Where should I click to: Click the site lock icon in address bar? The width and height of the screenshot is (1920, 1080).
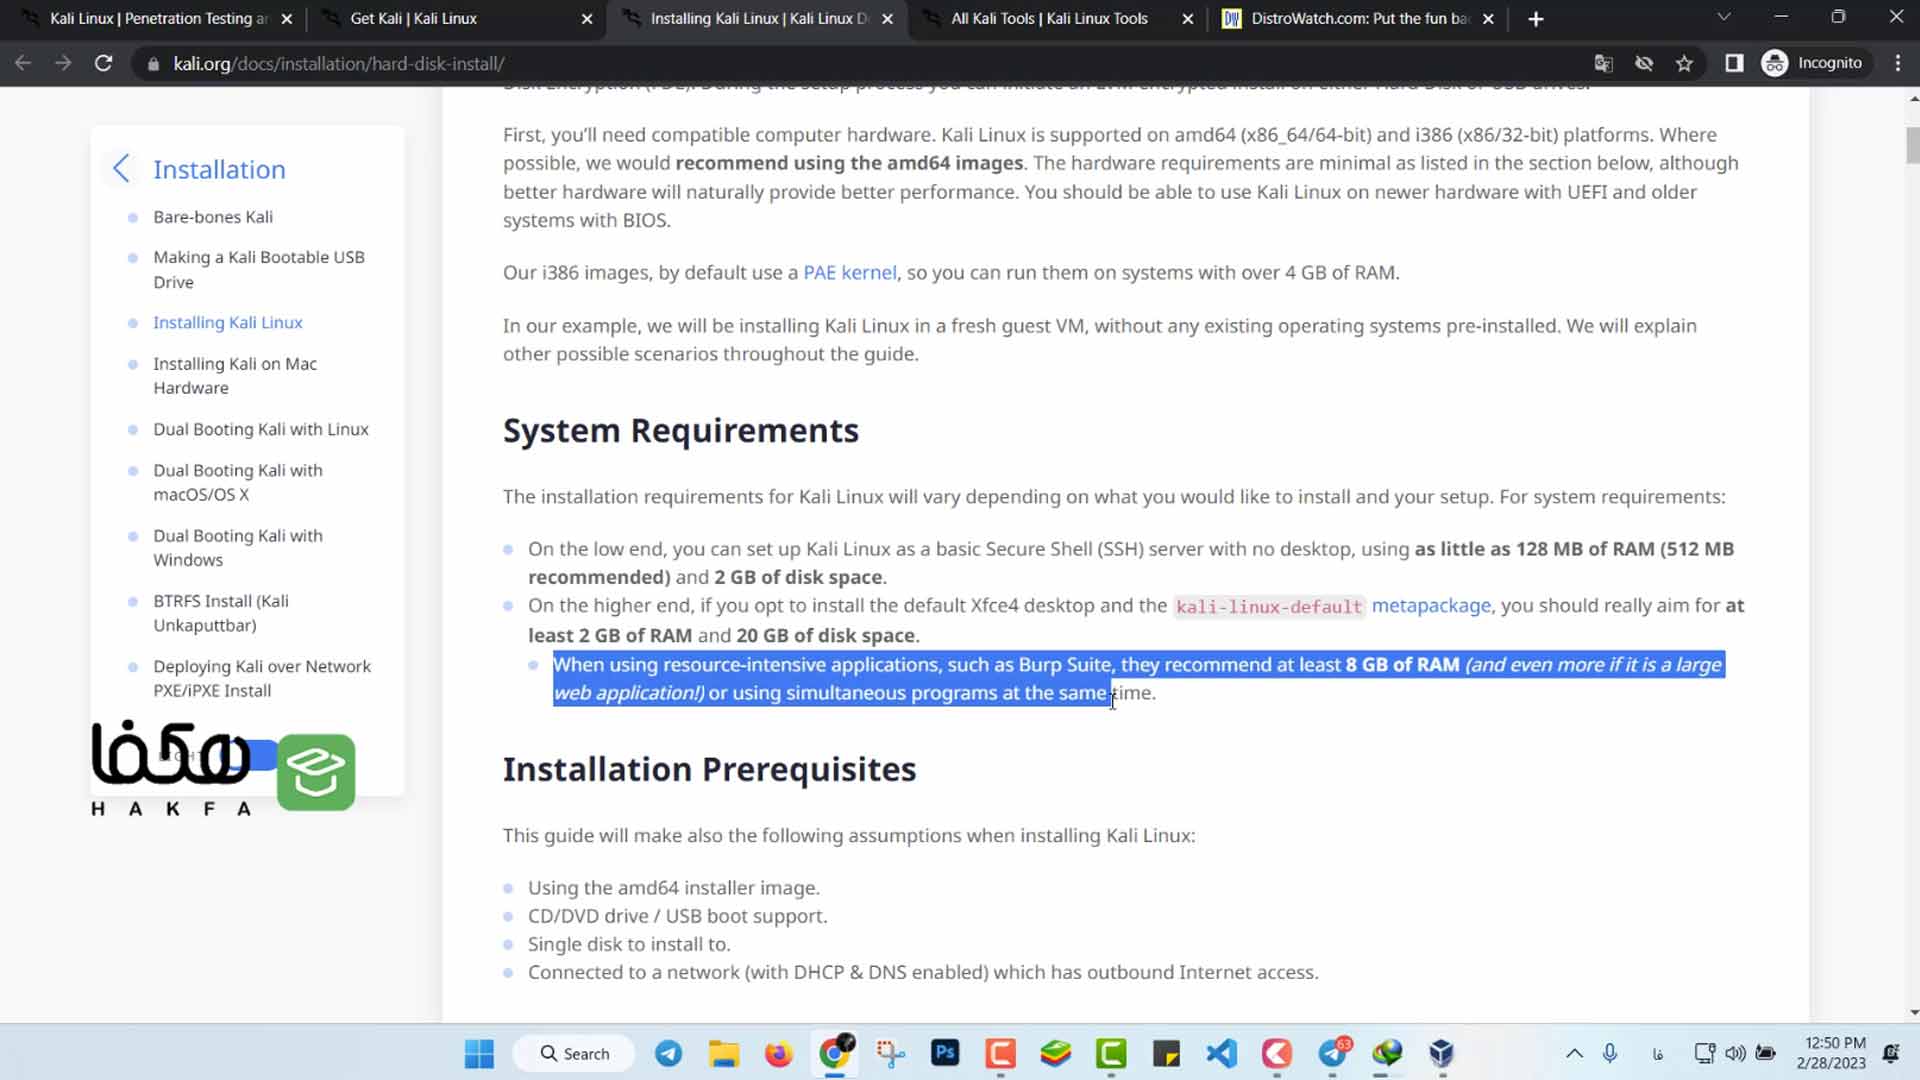153,64
